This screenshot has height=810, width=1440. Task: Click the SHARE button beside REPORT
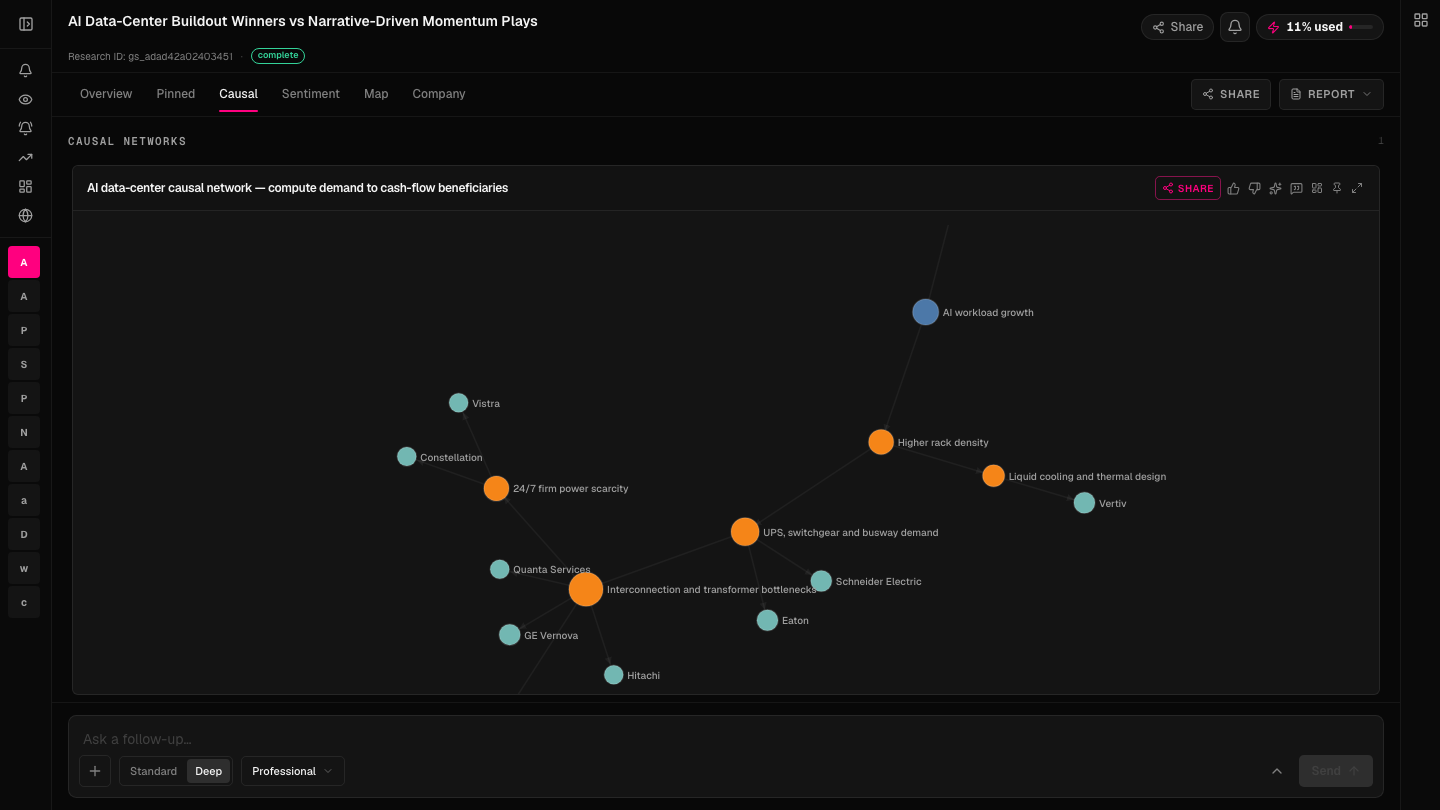[1231, 94]
